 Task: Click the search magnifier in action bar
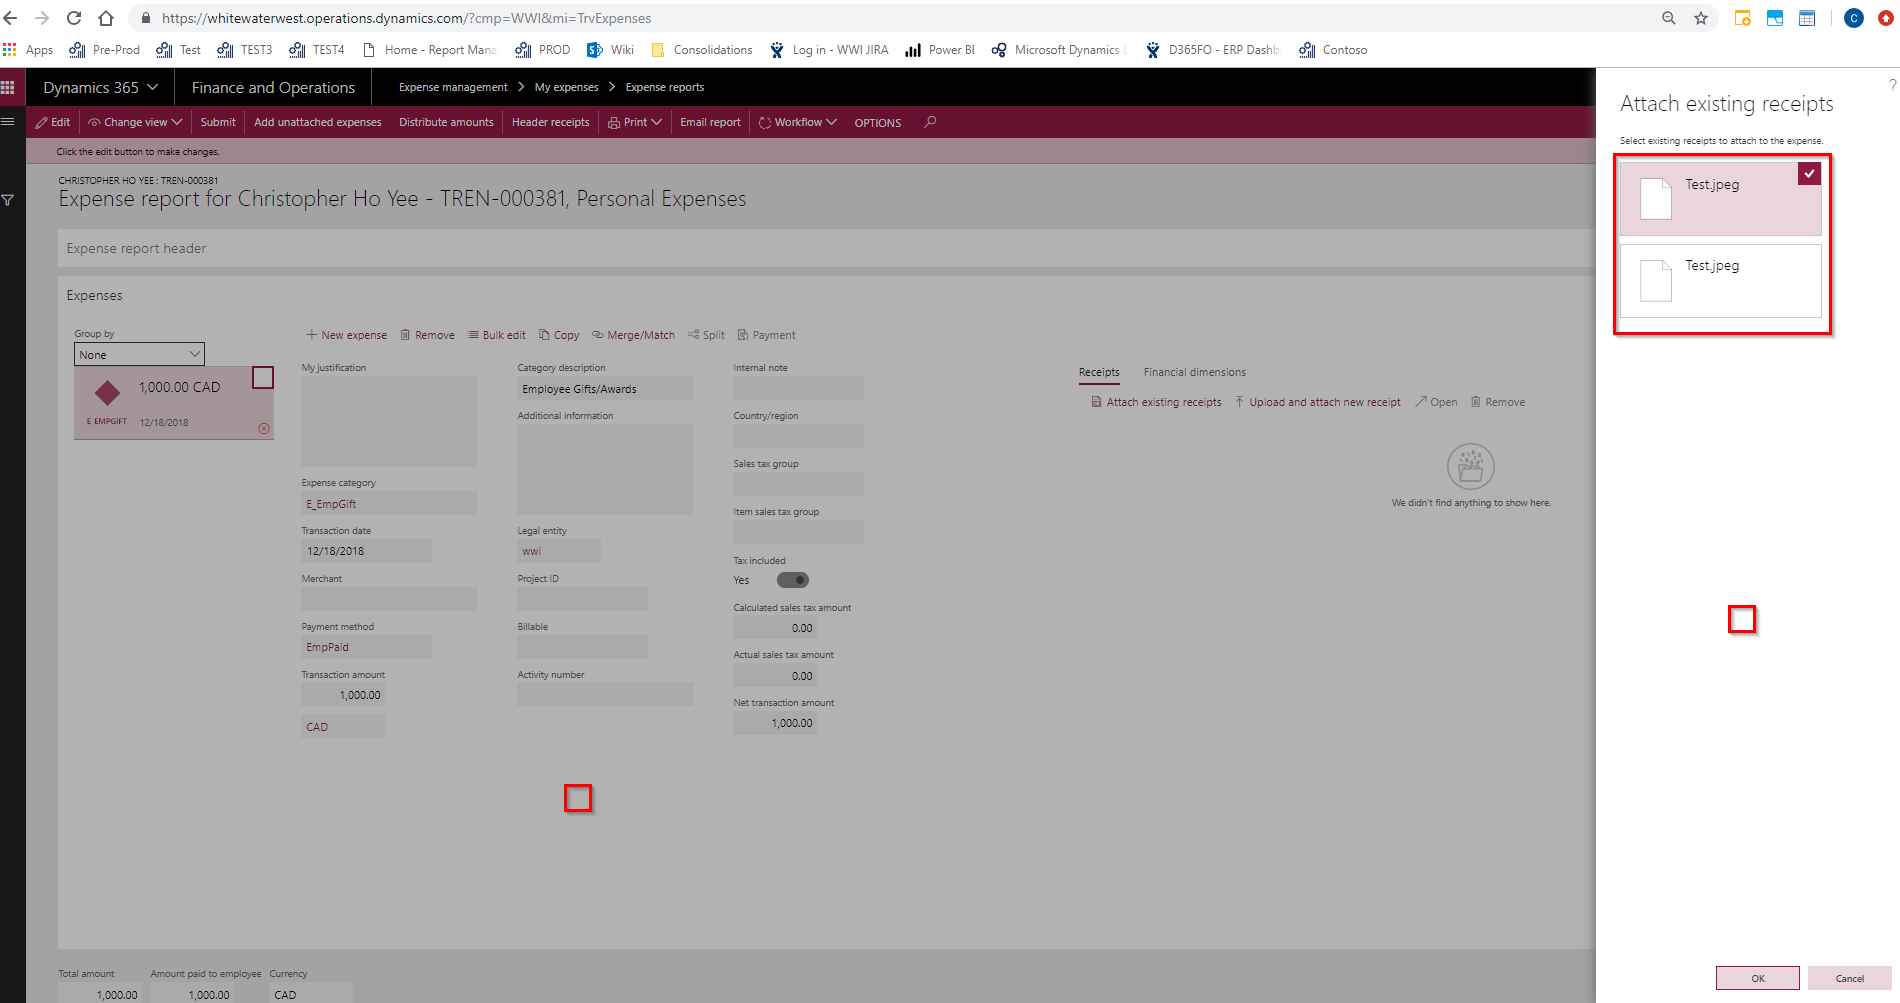pyautogui.click(x=930, y=122)
